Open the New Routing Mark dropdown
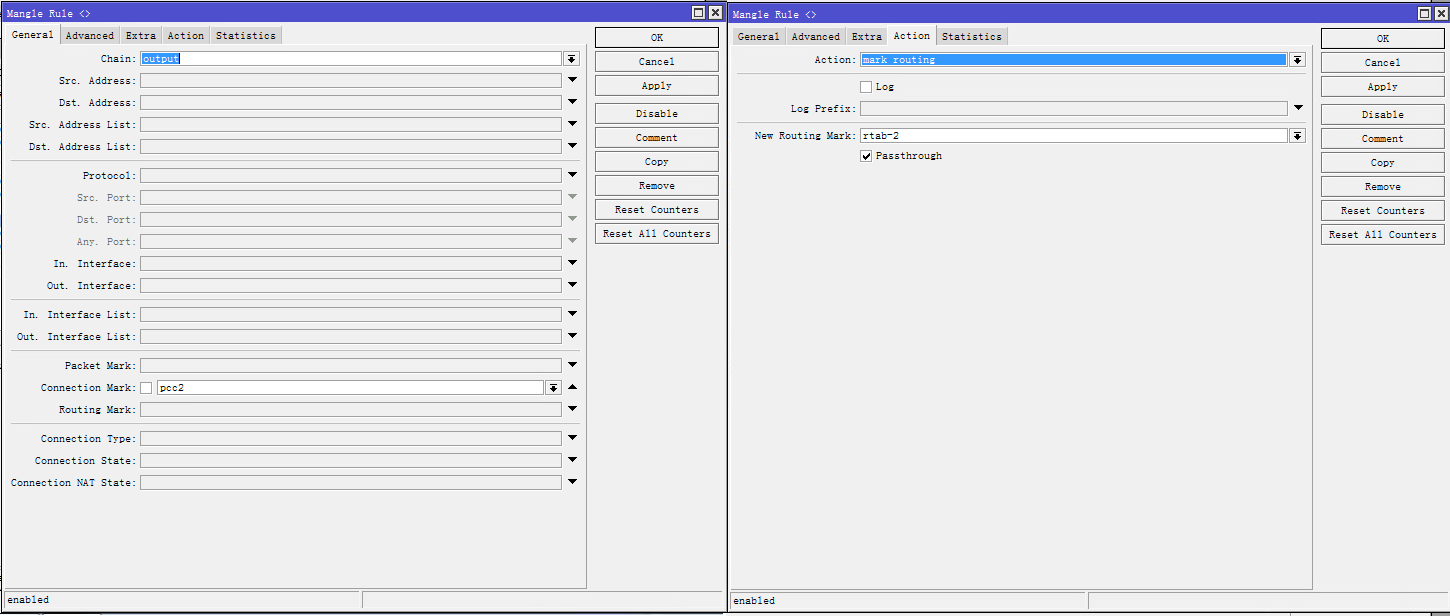Viewport: 1450px width, 616px height. click(x=1297, y=136)
